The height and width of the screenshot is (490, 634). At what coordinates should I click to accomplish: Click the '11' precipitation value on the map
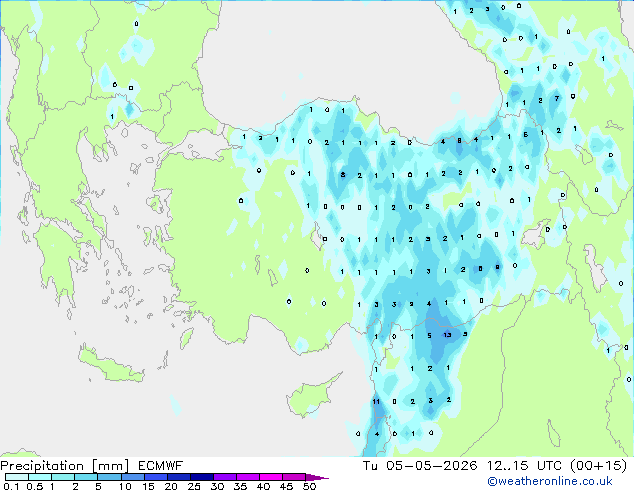pyautogui.click(x=376, y=401)
